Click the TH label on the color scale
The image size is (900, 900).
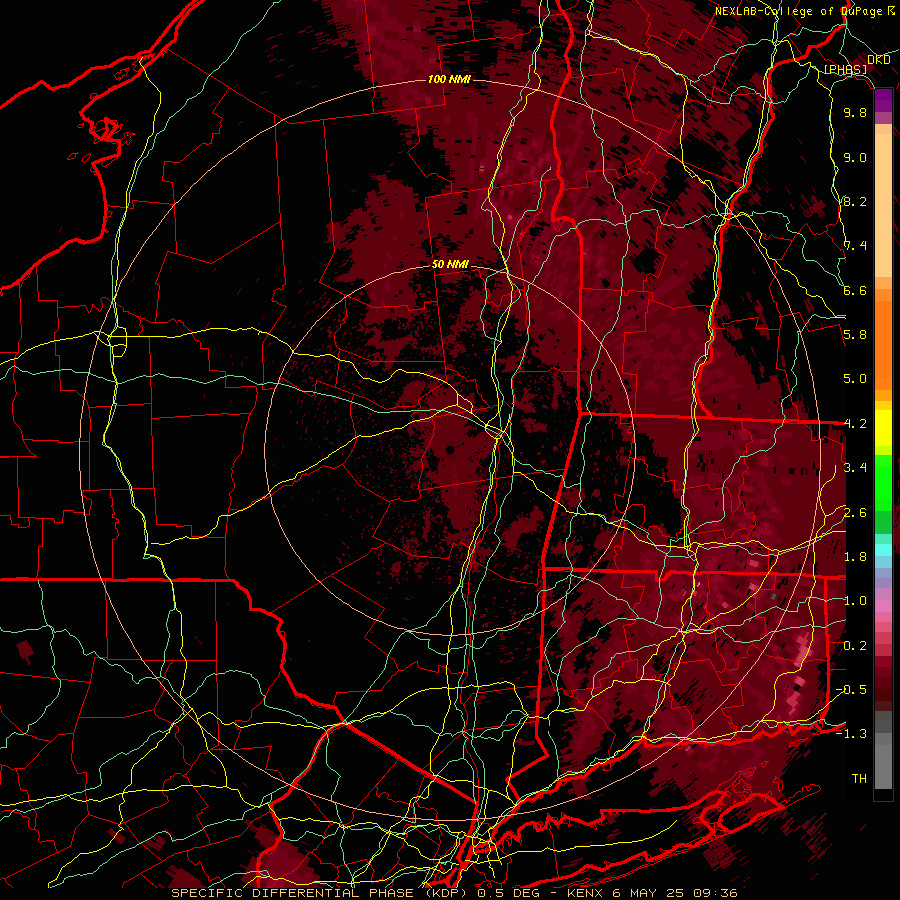click(859, 779)
